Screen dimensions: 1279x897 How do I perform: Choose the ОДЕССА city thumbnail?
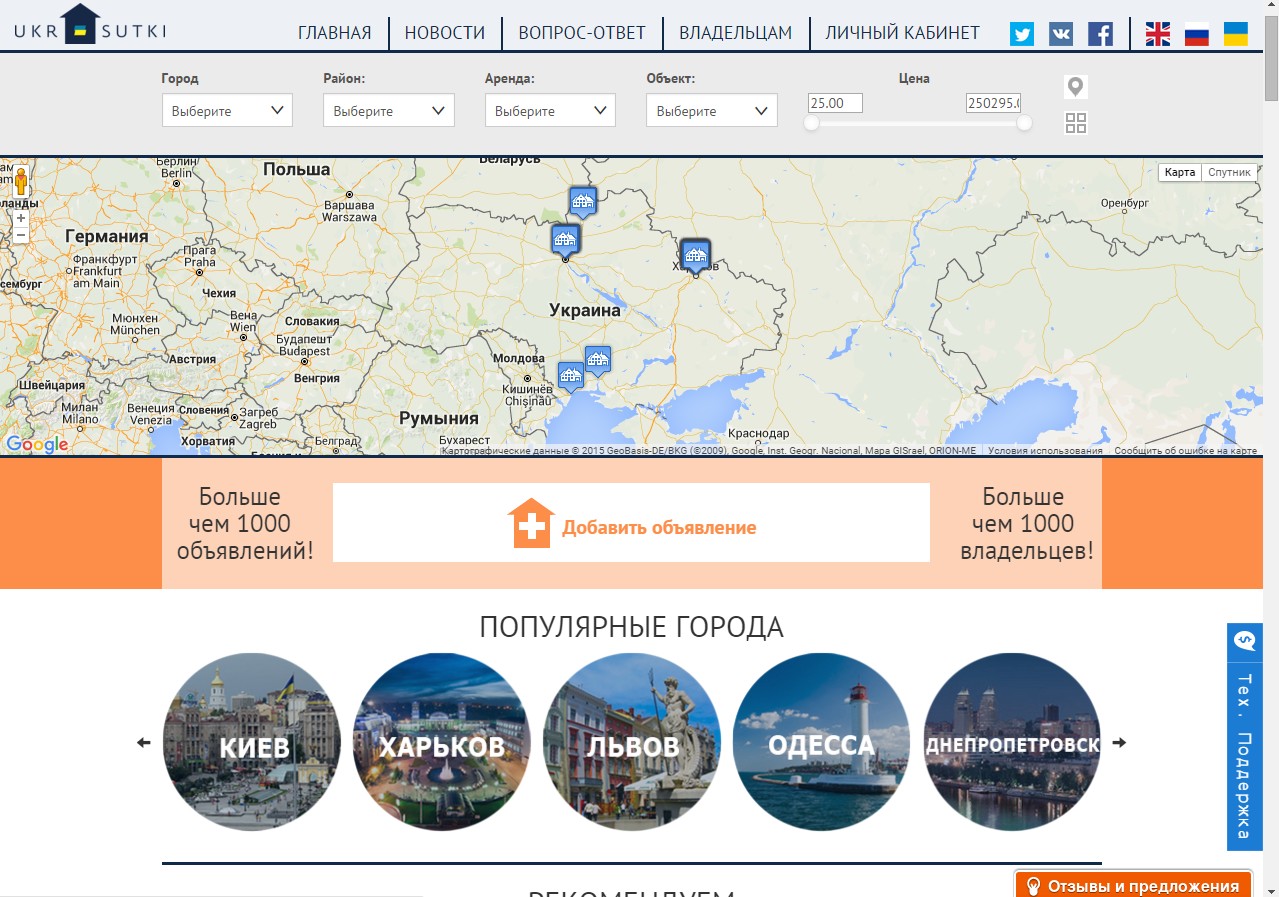[822, 742]
